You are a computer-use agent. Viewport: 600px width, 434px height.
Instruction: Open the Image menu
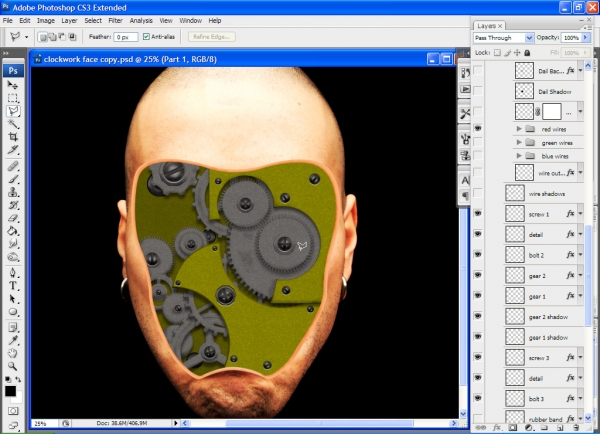46,21
